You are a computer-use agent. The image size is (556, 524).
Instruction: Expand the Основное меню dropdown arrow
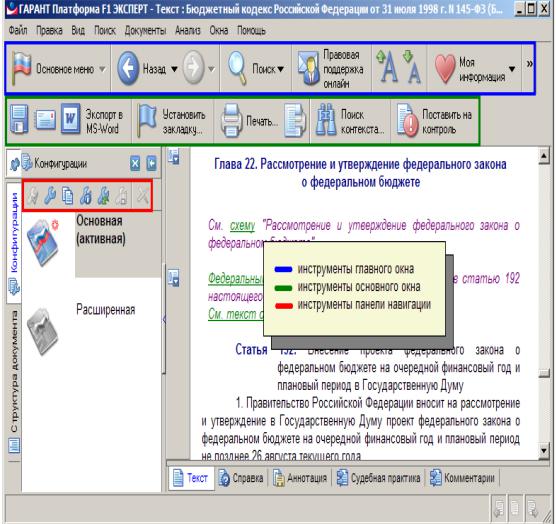pos(102,69)
